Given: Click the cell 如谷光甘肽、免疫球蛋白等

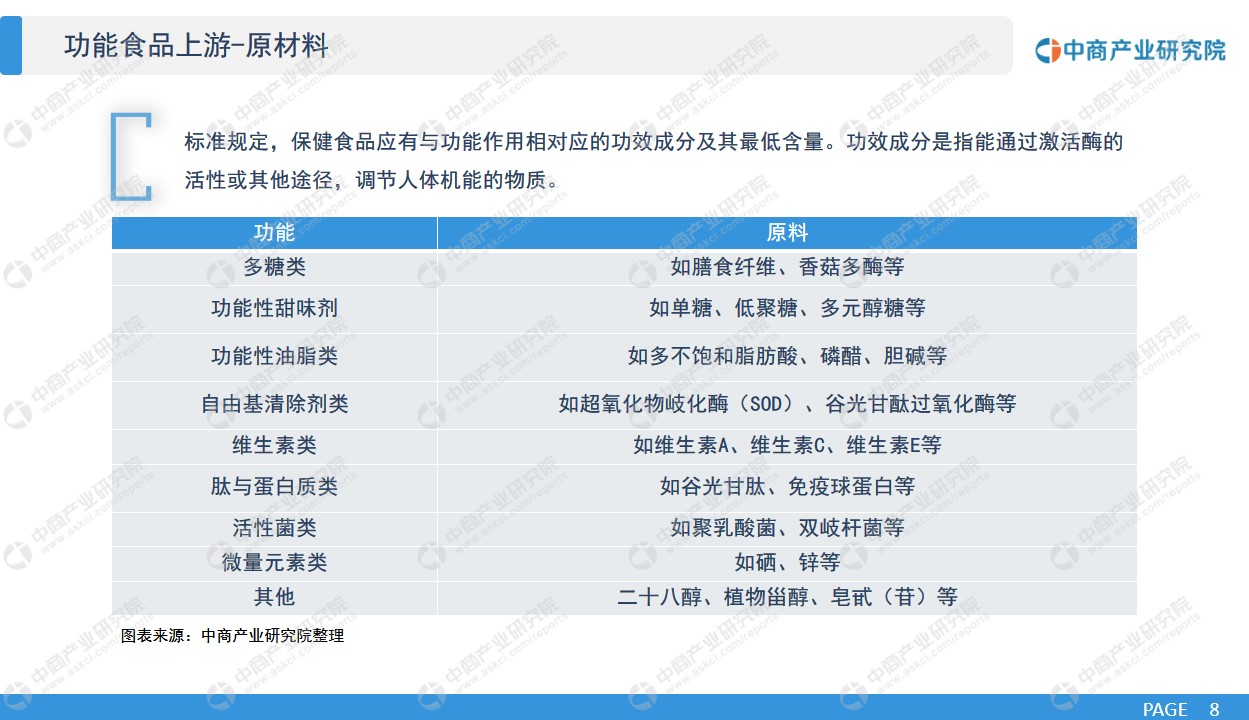Looking at the screenshot, I should pos(787,488).
